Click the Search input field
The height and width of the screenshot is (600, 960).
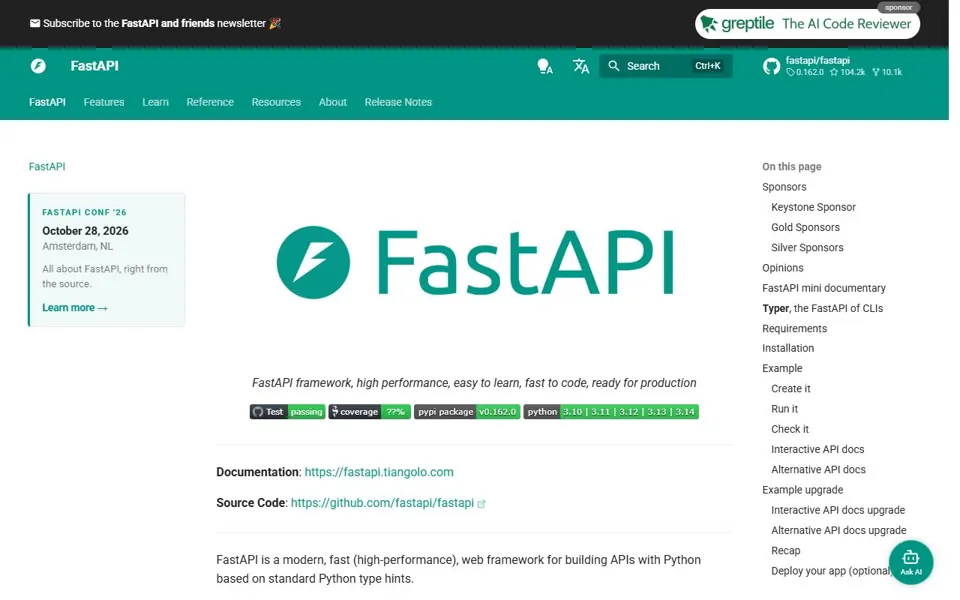click(666, 66)
